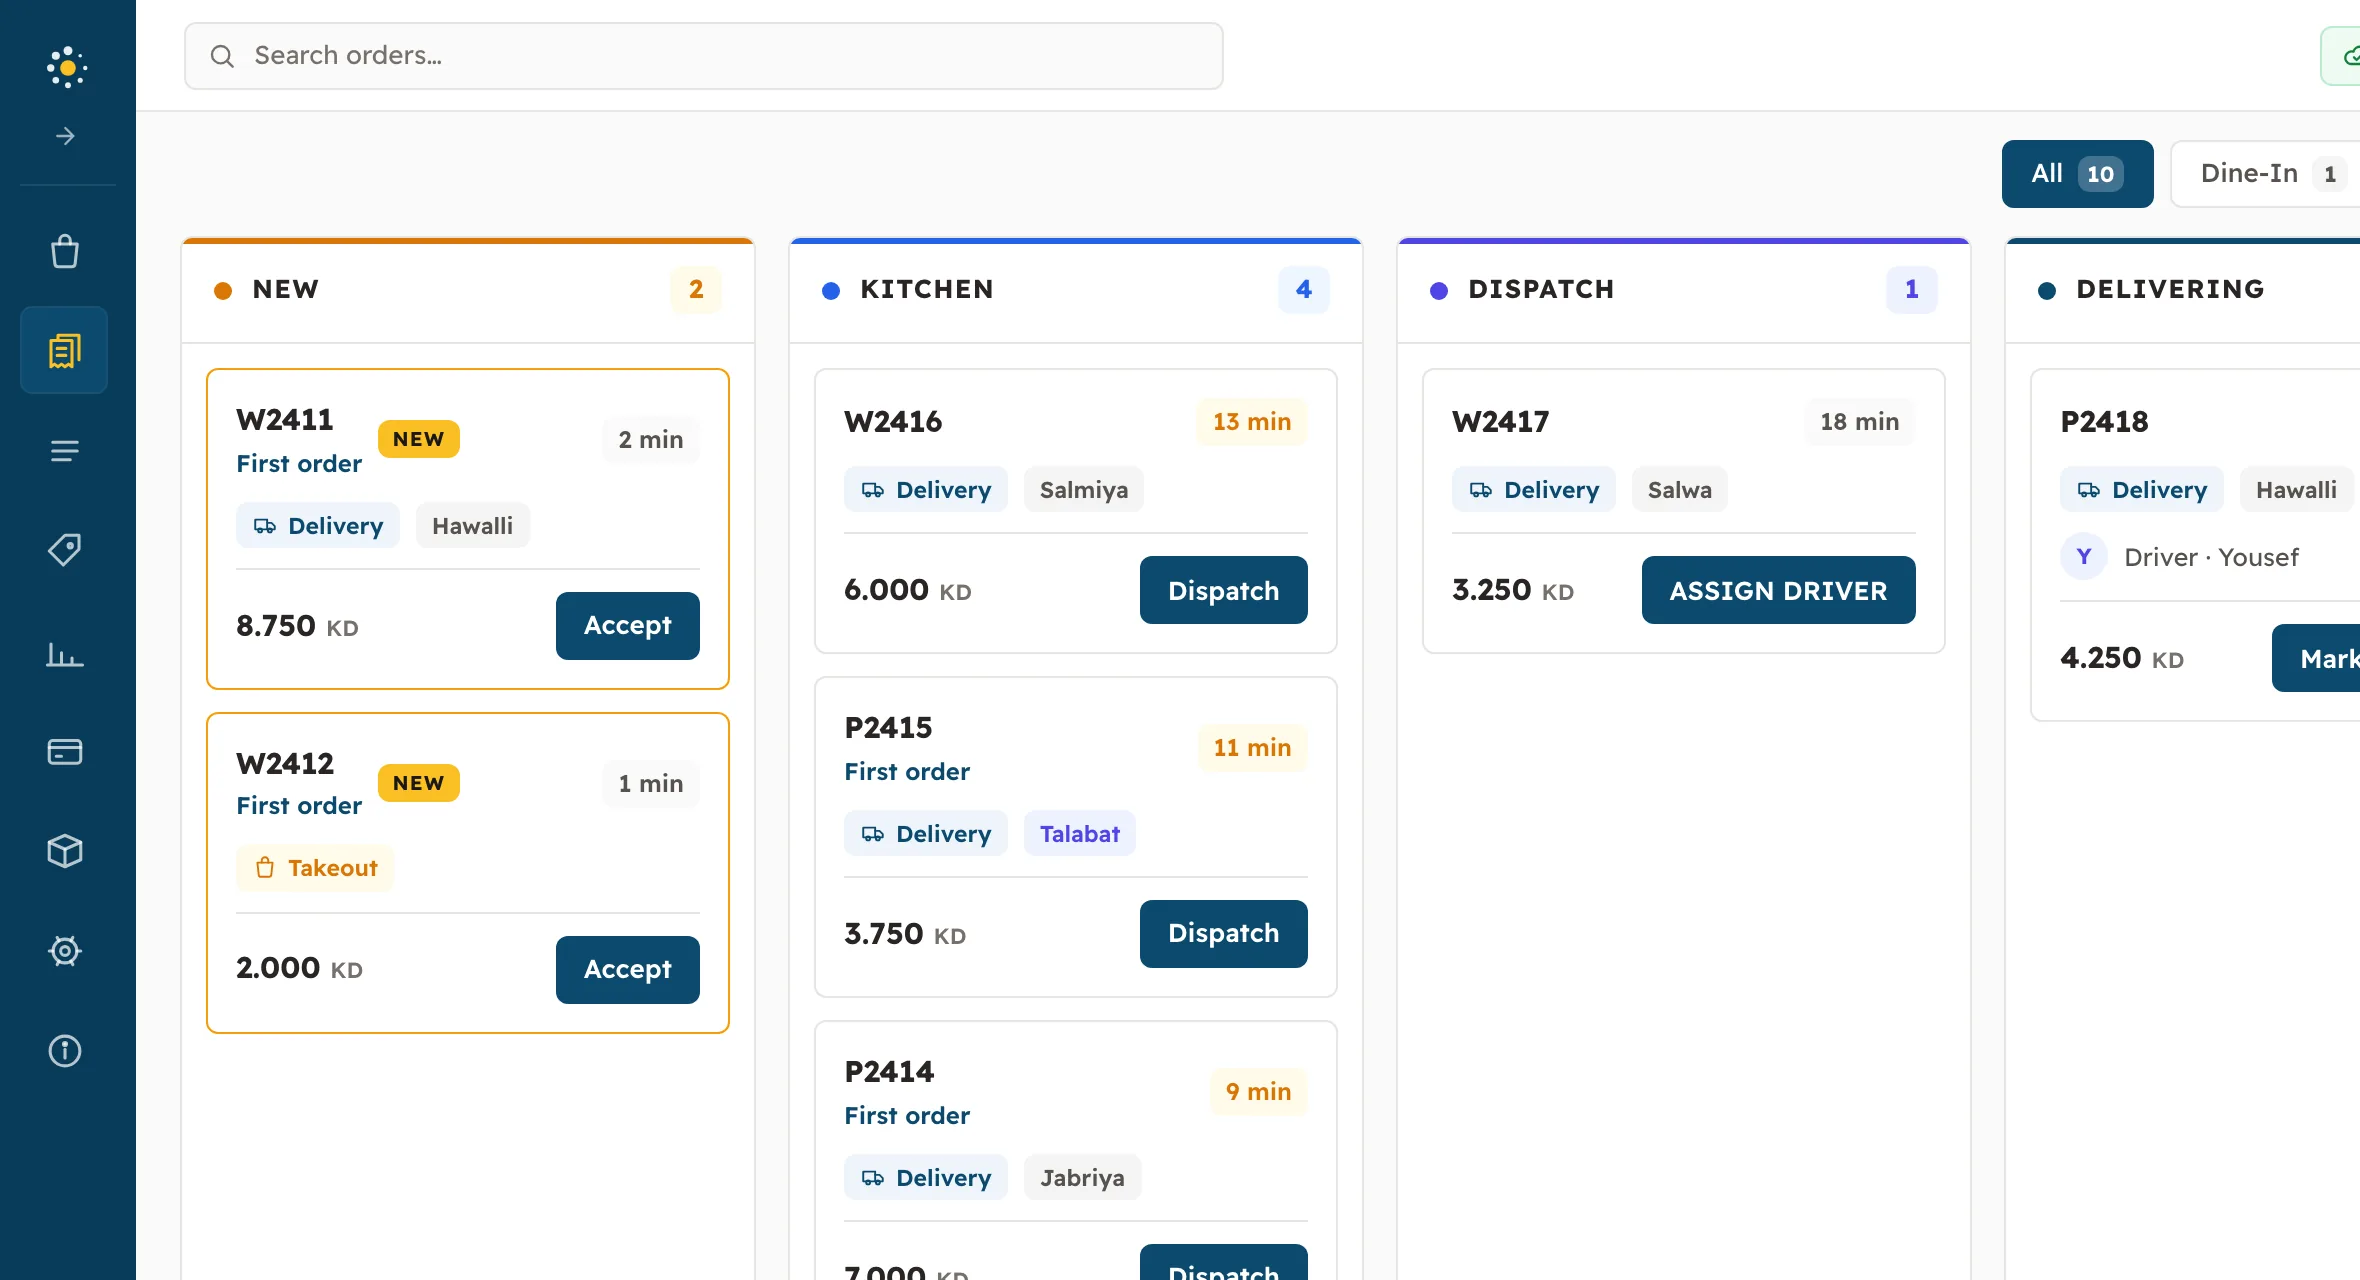Select the orders receipt sidebar icon
Viewport: 2360px width, 1280px height.
pyautogui.click(x=64, y=350)
